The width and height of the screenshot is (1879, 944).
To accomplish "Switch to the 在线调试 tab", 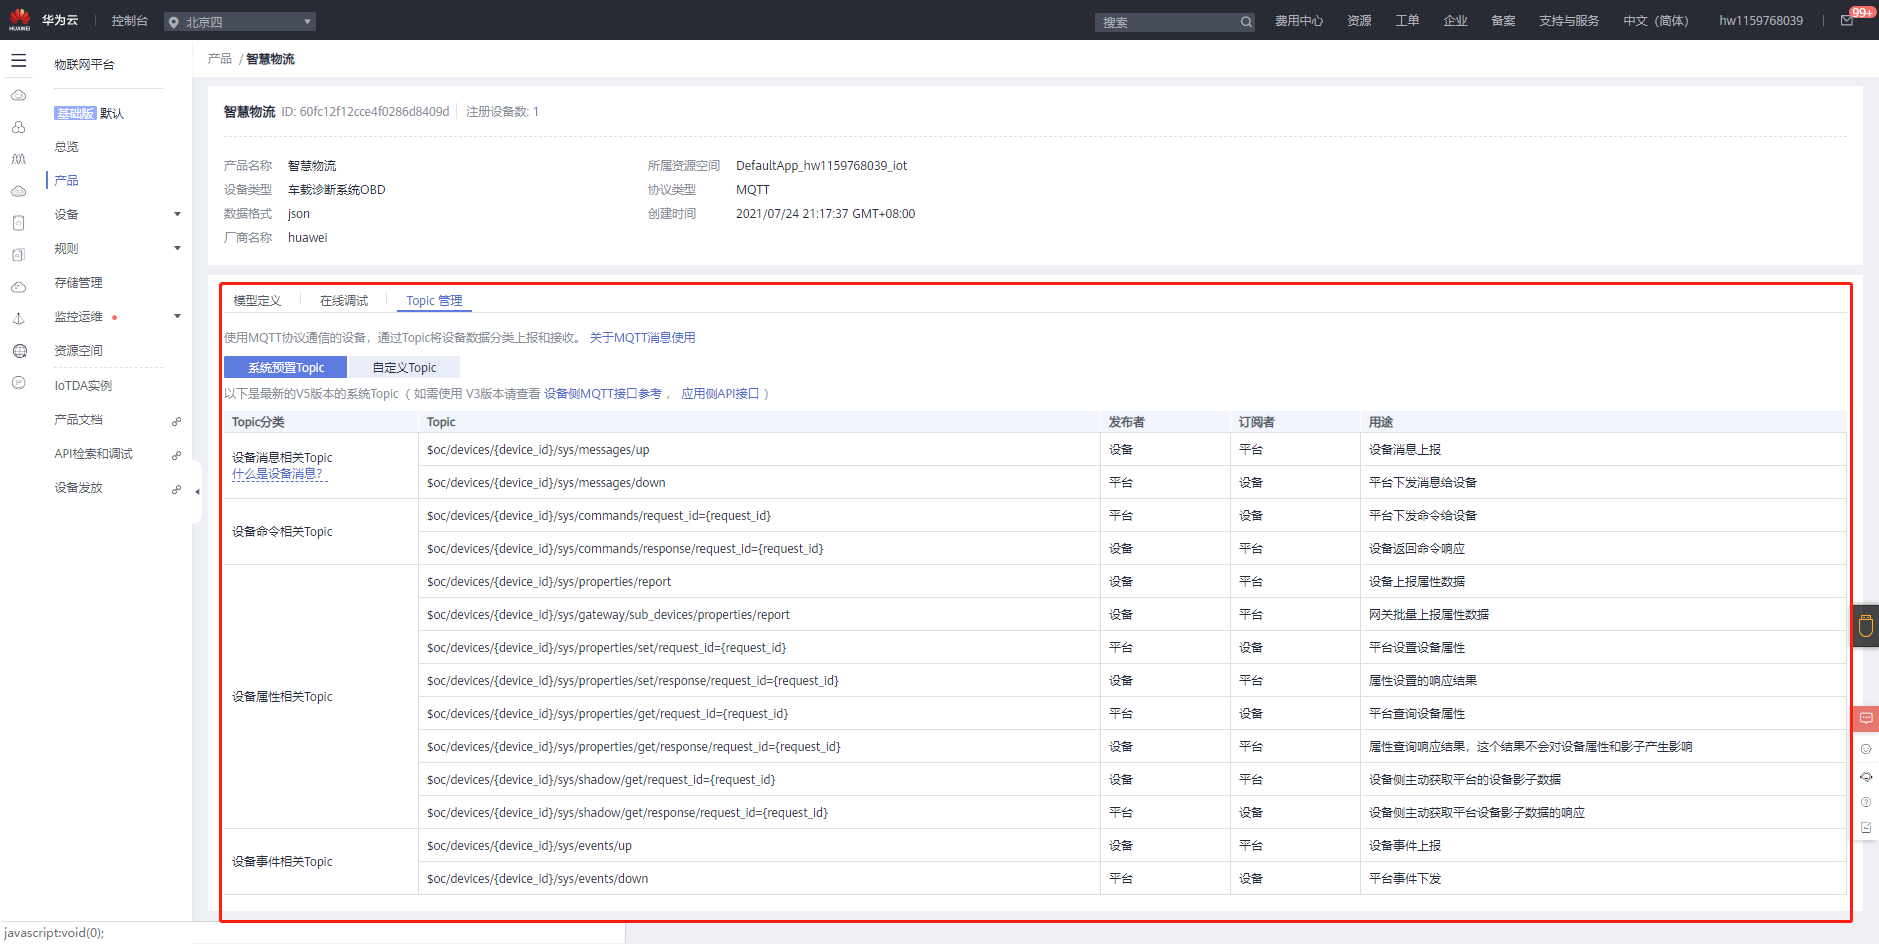I will [x=344, y=301].
